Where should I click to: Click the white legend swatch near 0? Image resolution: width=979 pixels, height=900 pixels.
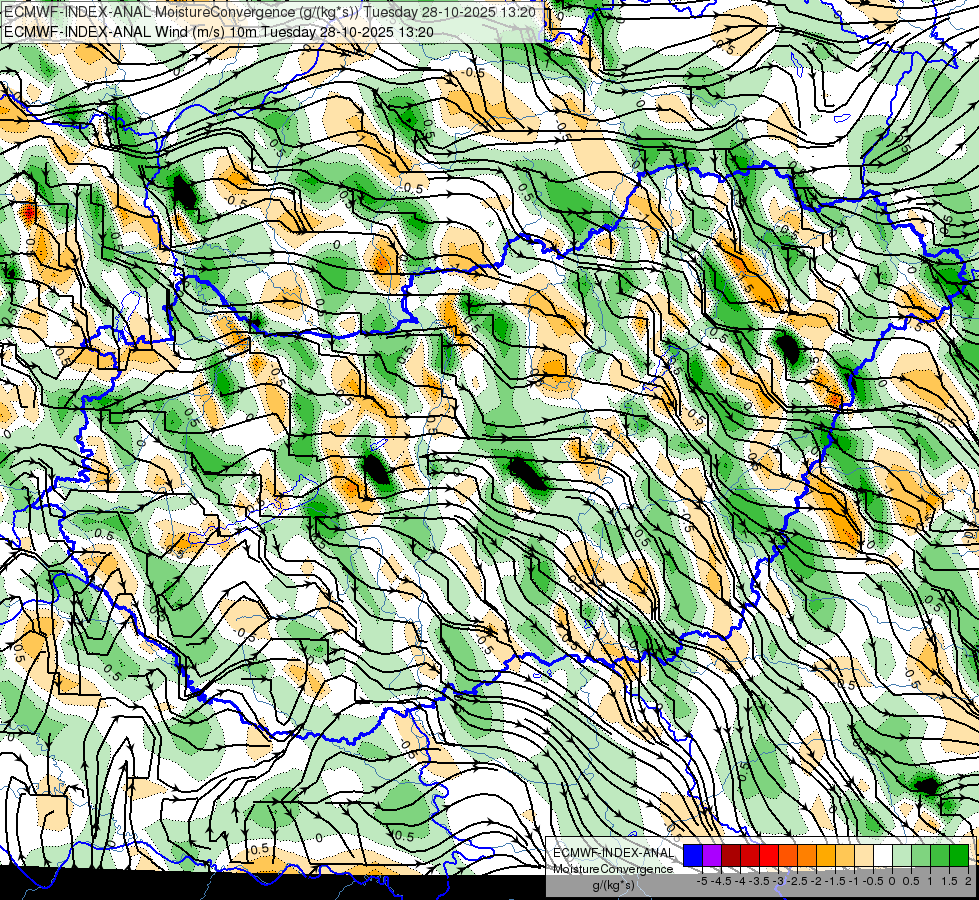[x=883, y=856]
